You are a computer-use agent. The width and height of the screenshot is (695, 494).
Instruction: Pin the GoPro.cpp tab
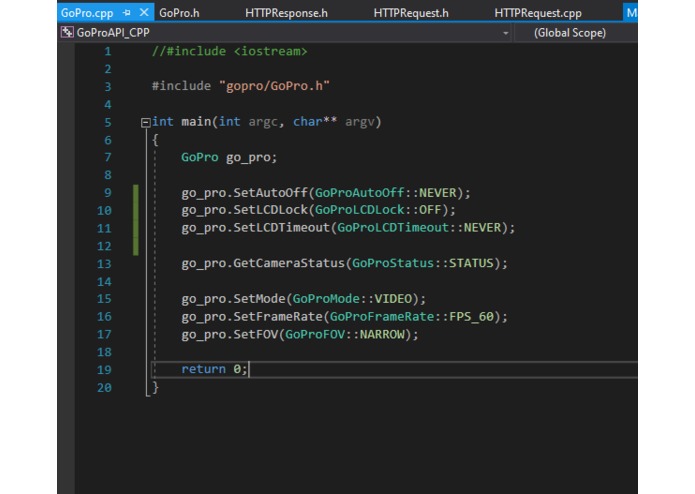tap(127, 13)
